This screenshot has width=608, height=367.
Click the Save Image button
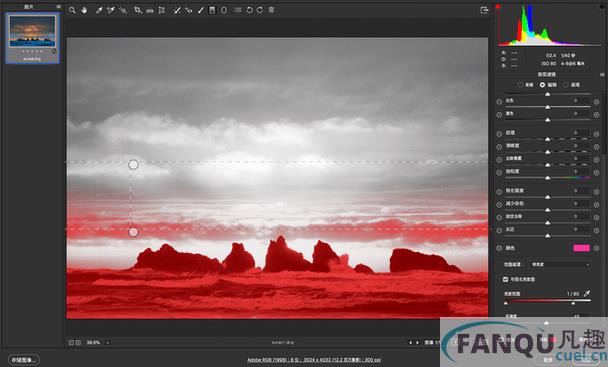click(24, 360)
